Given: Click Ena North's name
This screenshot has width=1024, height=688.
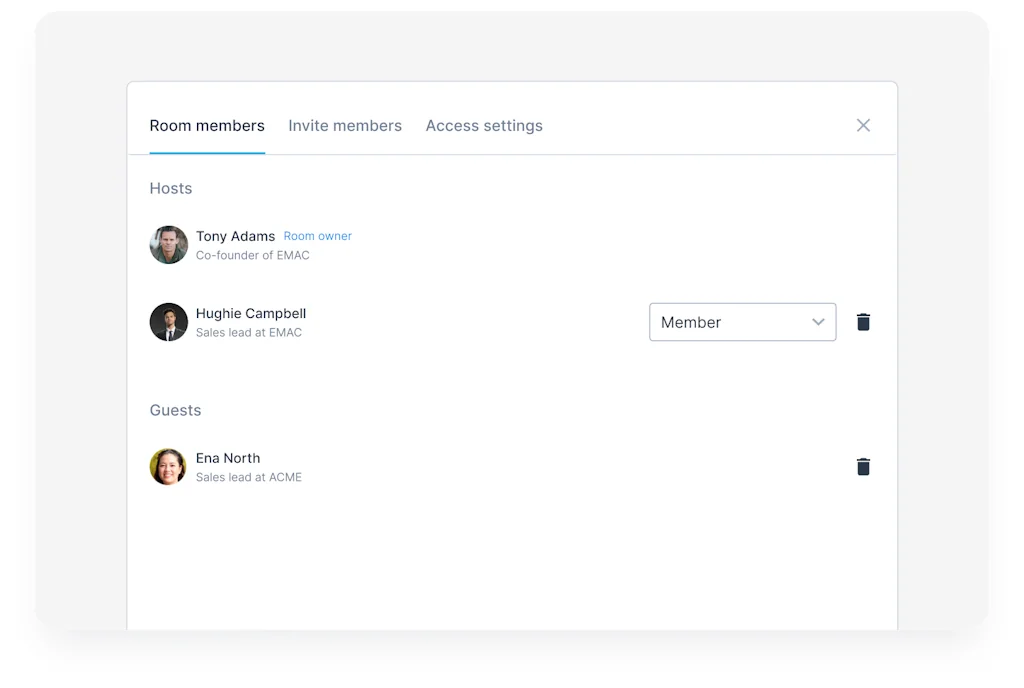Looking at the screenshot, I should 228,458.
